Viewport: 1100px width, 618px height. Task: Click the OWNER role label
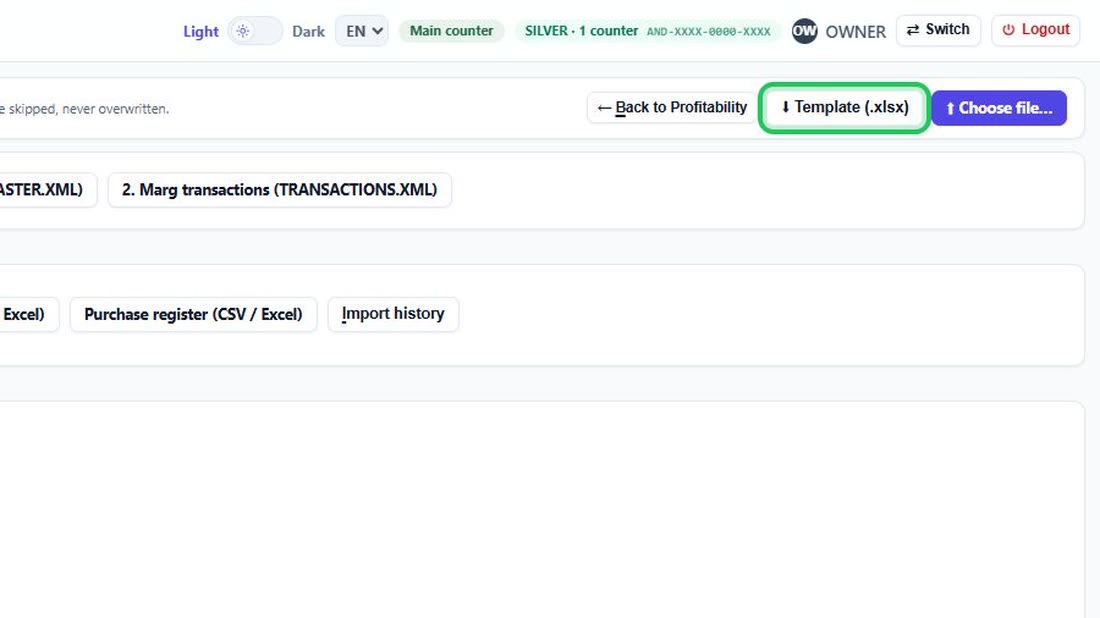tap(855, 32)
